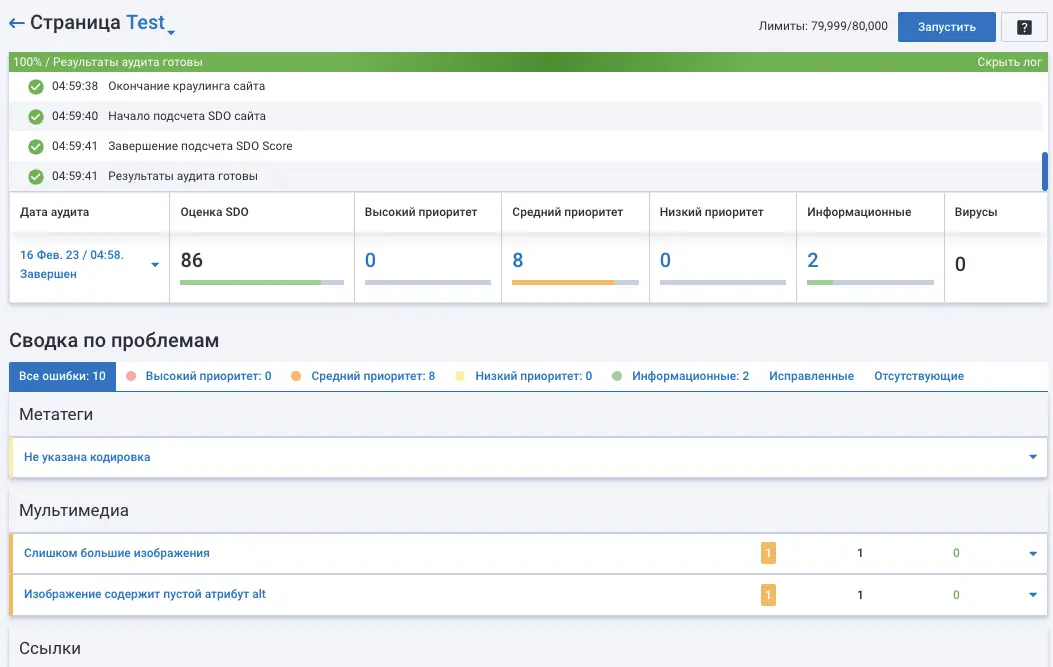This screenshot has height=667, width=1053.
Task: Filter by Средний приоритет: 8 tab
Action: coord(372,377)
